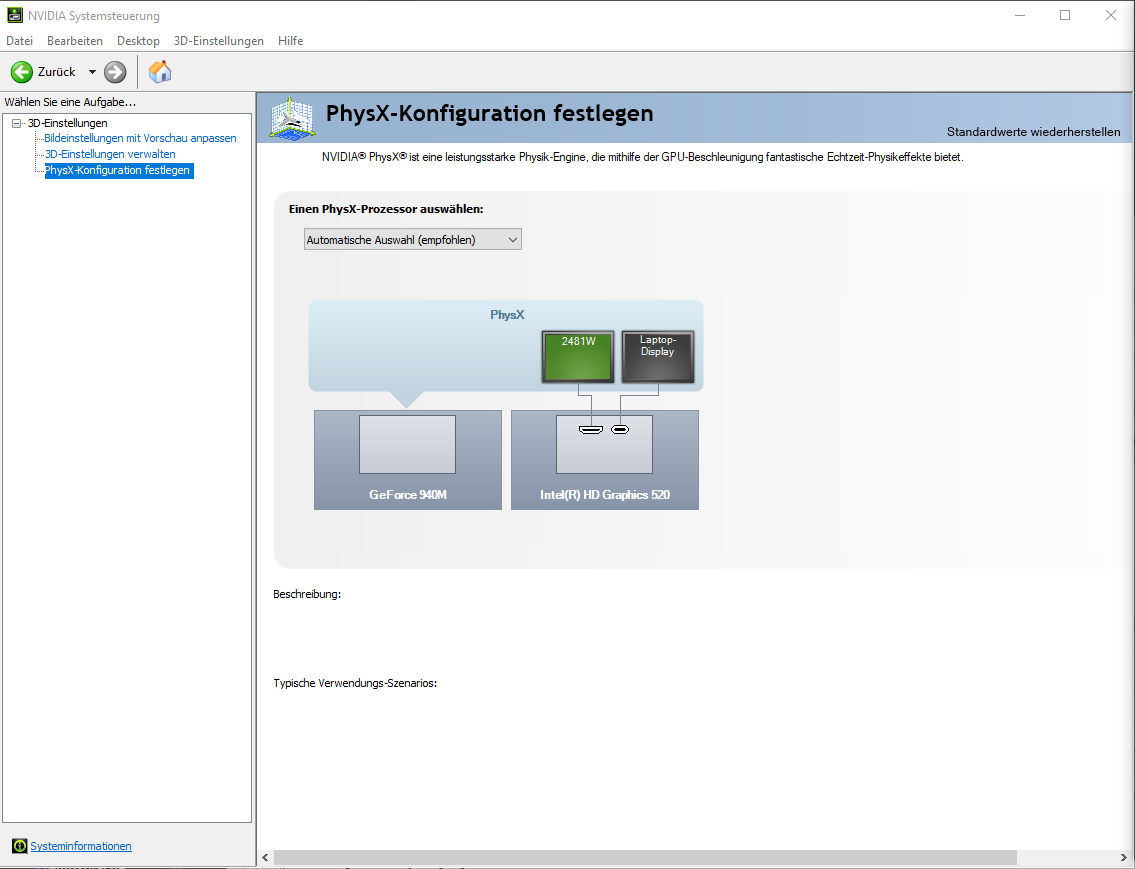1135x869 pixels.
Task: Open the Datei menu
Action: pyautogui.click(x=19, y=41)
